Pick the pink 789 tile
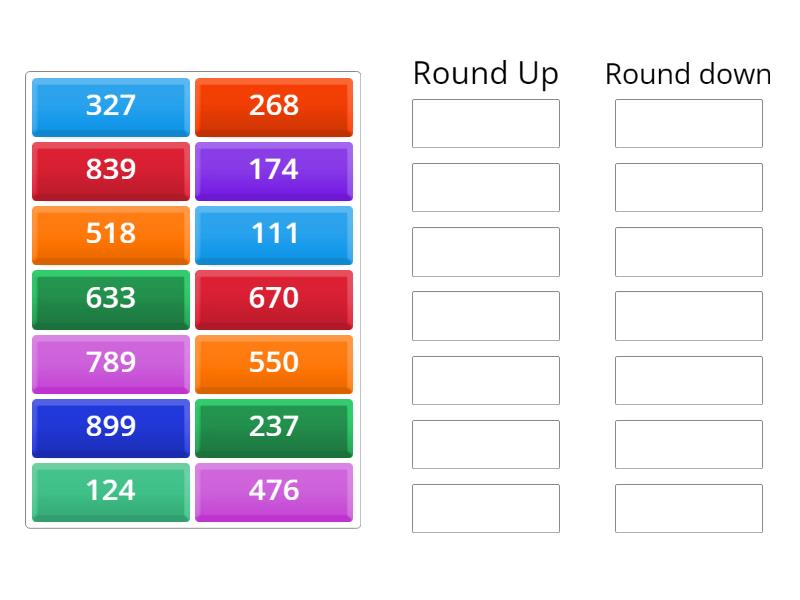 111,362
